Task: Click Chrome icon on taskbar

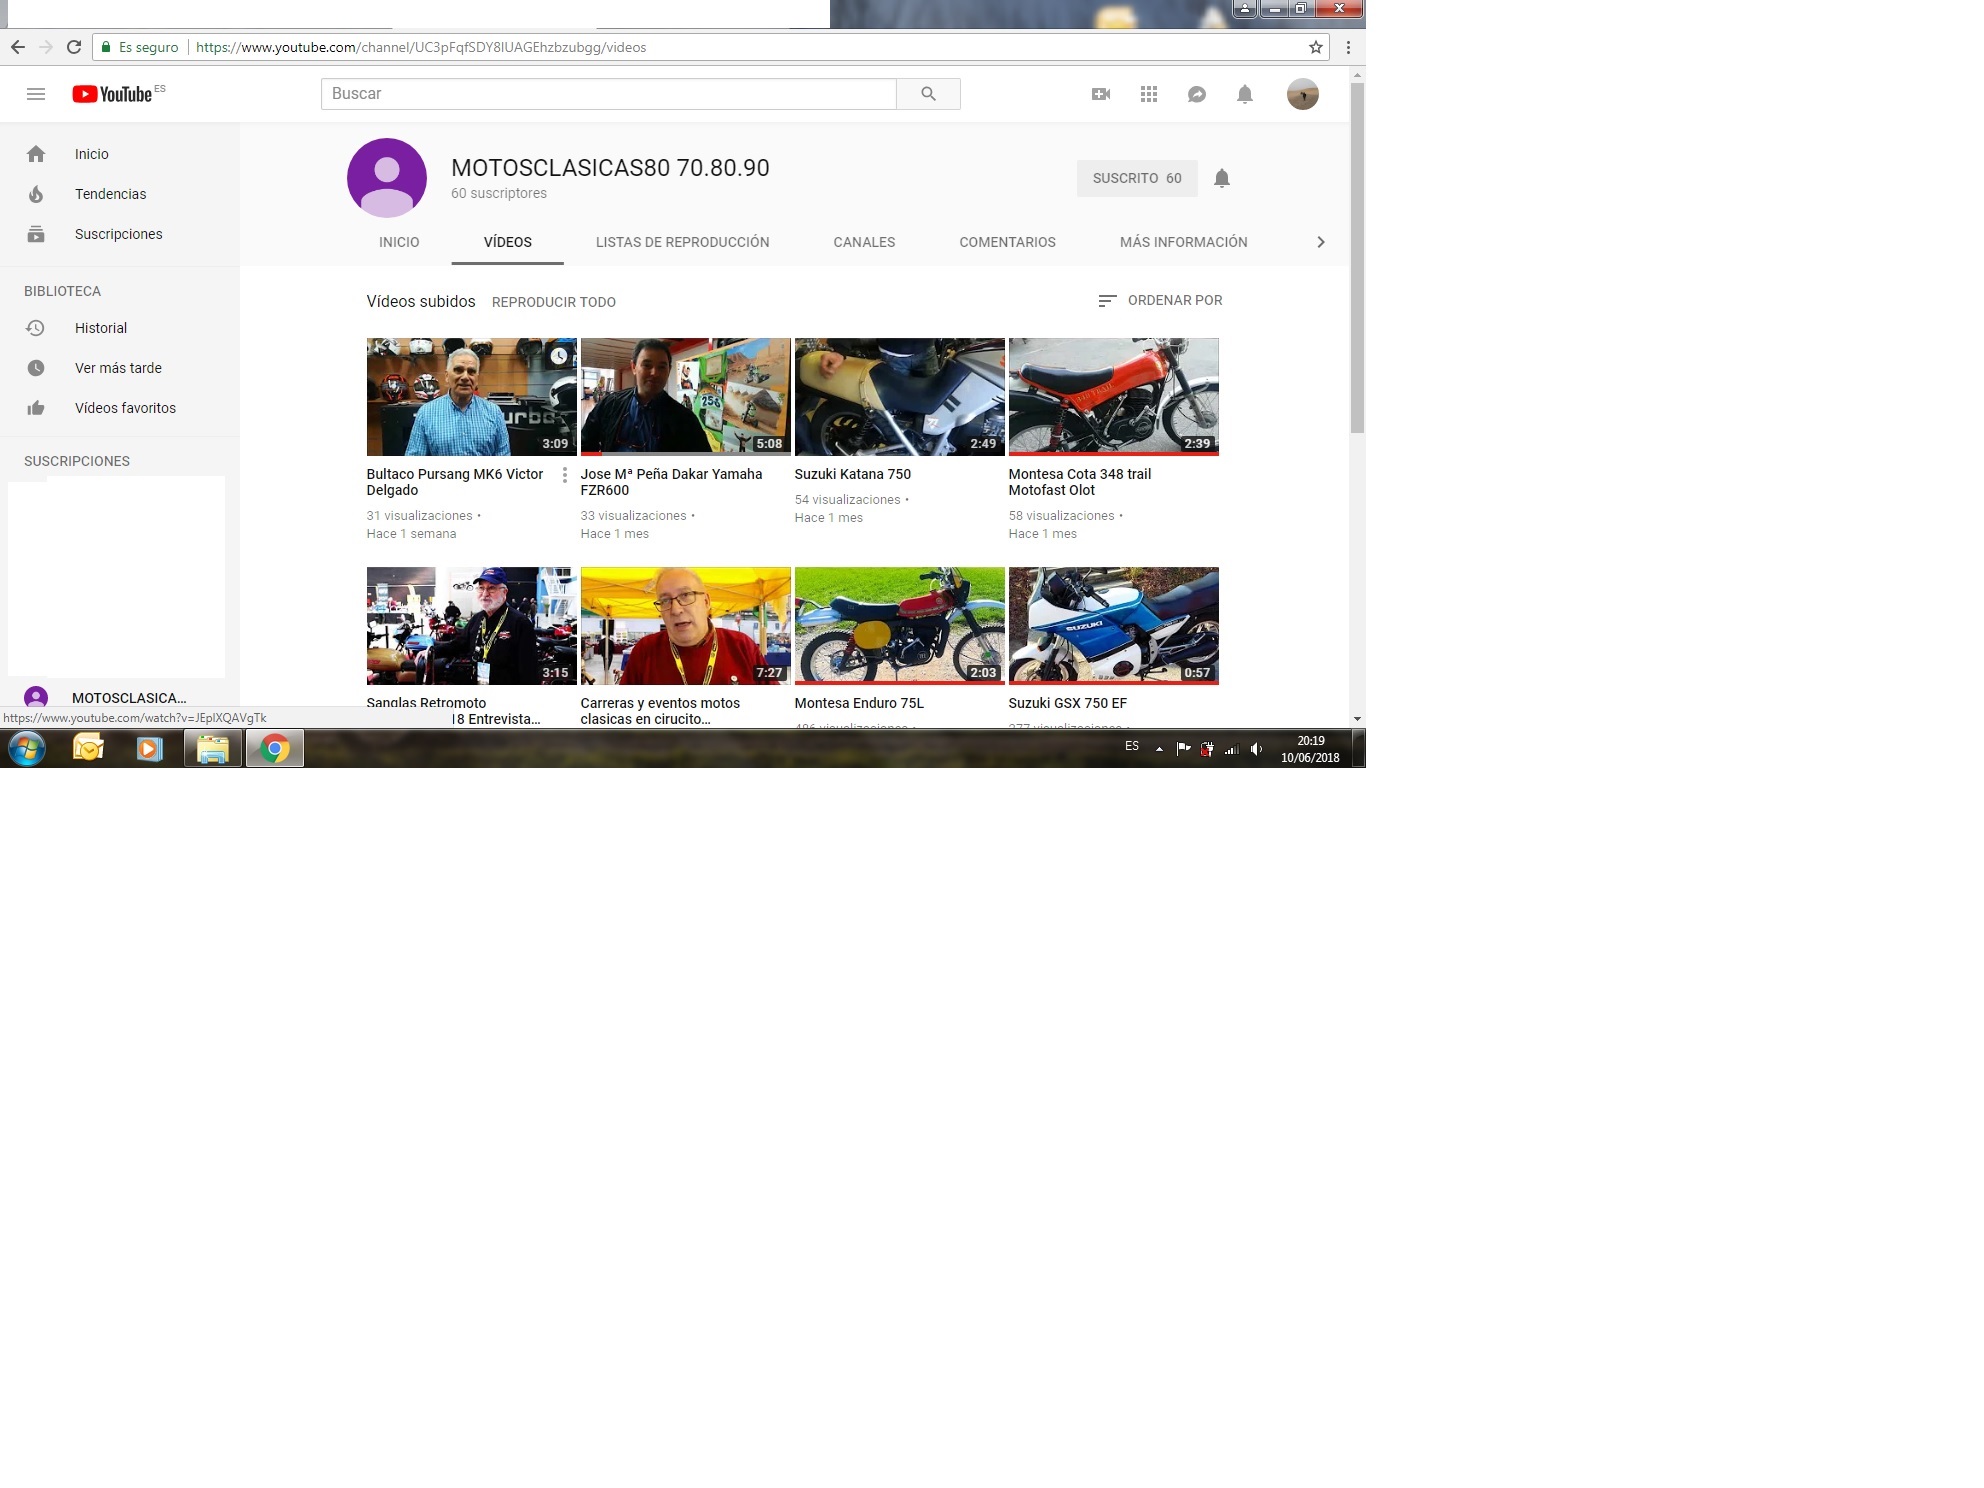Action: (x=275, y=748)
